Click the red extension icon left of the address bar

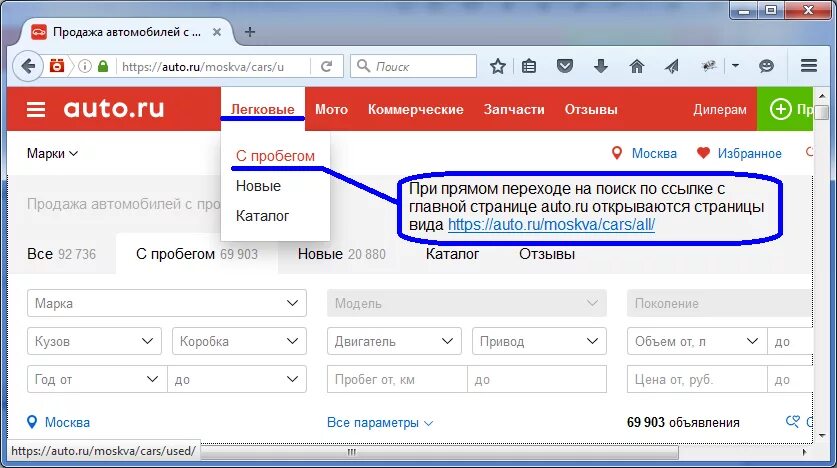57,66
